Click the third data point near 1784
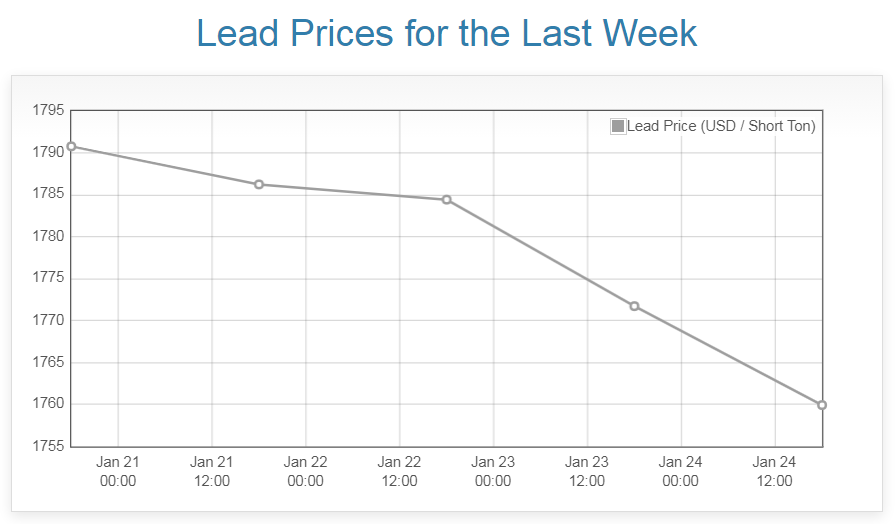The image size is (896, 524). tap(447, 200)
